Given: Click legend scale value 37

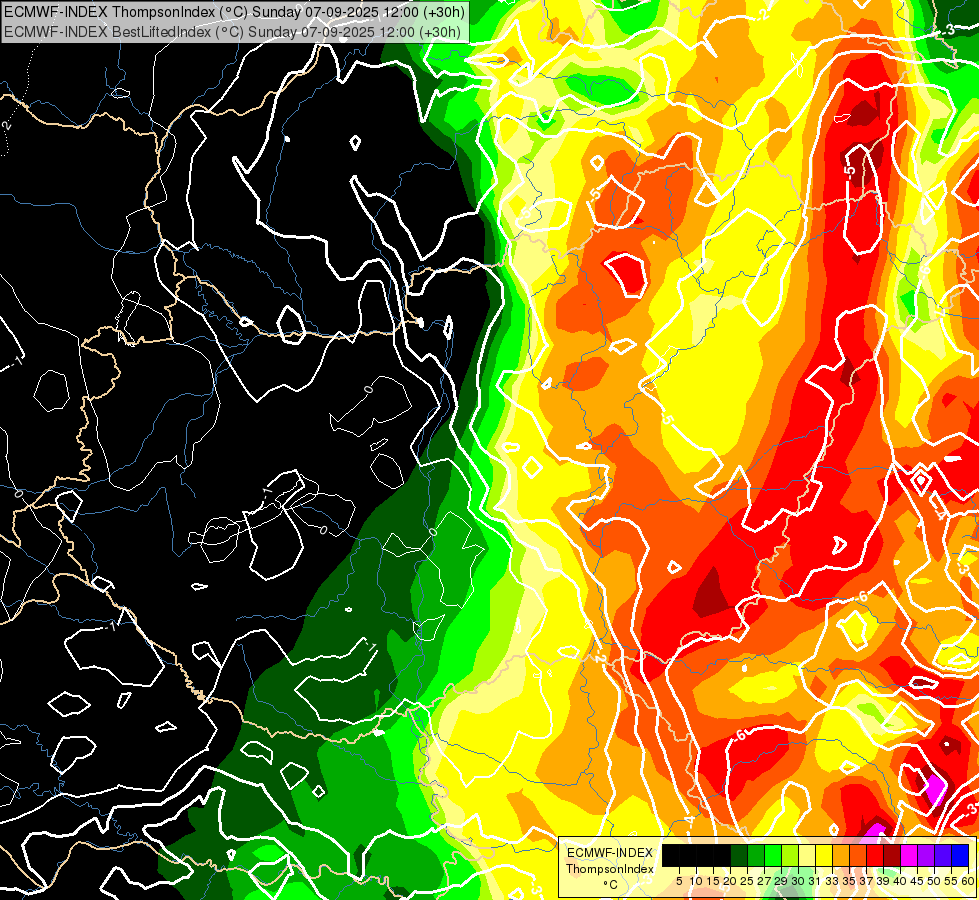Looking at the screenshot, I should pos(867,881).
